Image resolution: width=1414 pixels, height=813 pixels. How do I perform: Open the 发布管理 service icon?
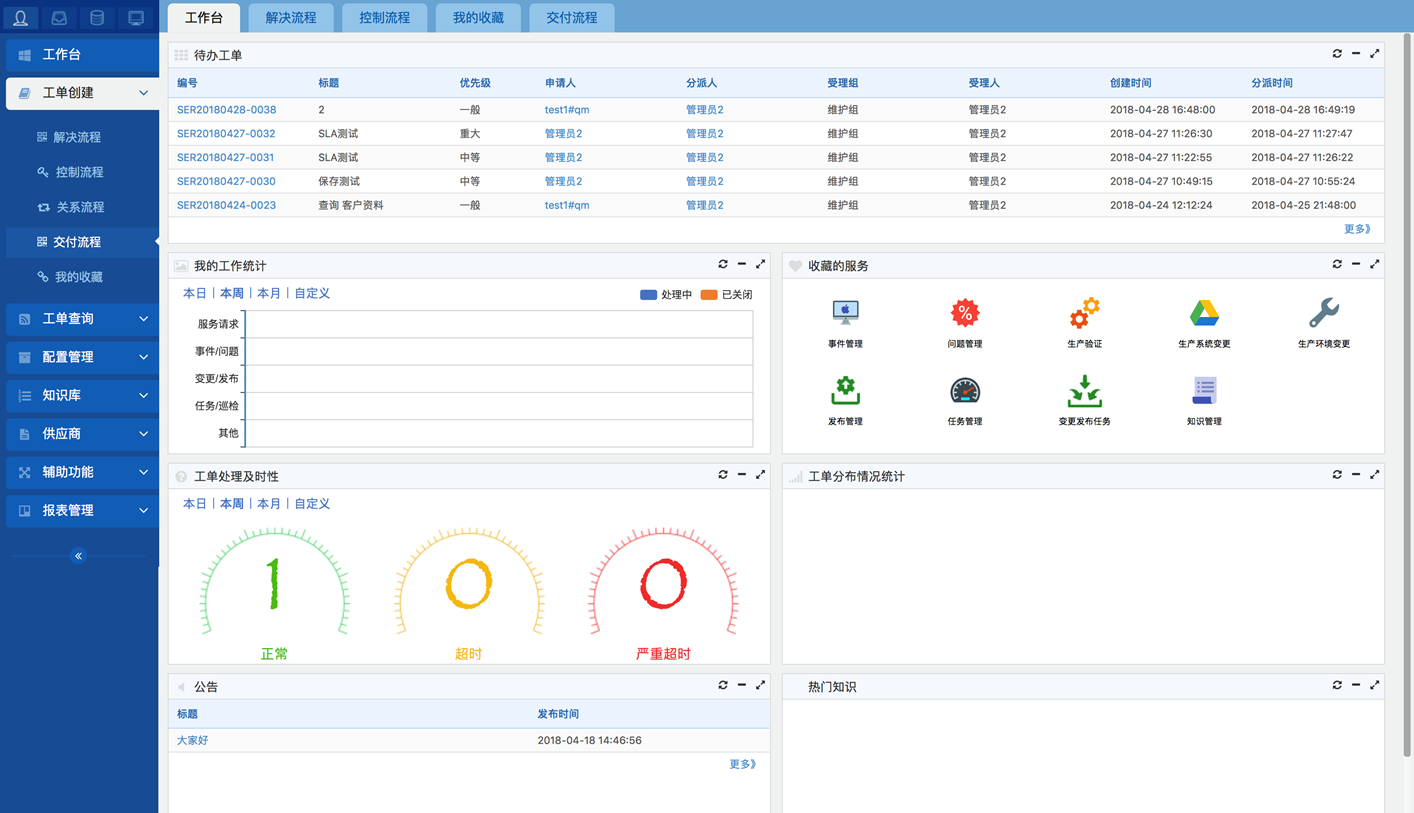[845, 391]
